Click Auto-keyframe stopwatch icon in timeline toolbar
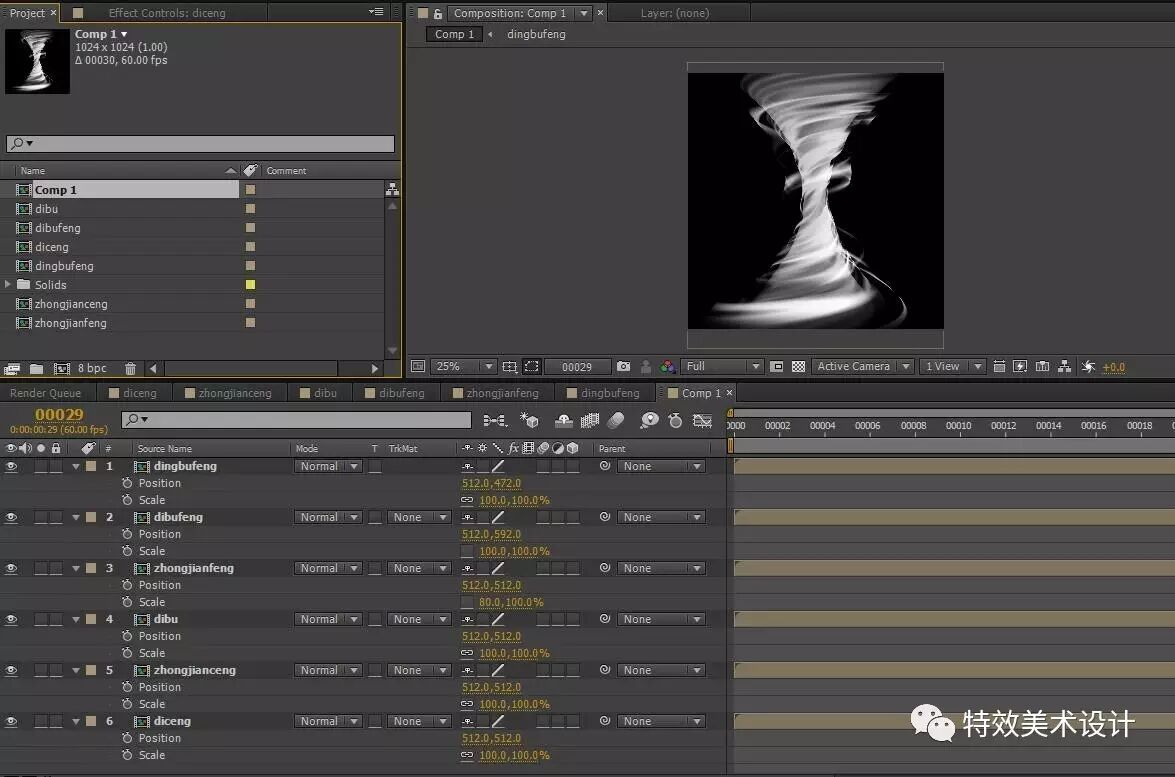Viewport: 1175px width, 777px height. click(675, 420)
